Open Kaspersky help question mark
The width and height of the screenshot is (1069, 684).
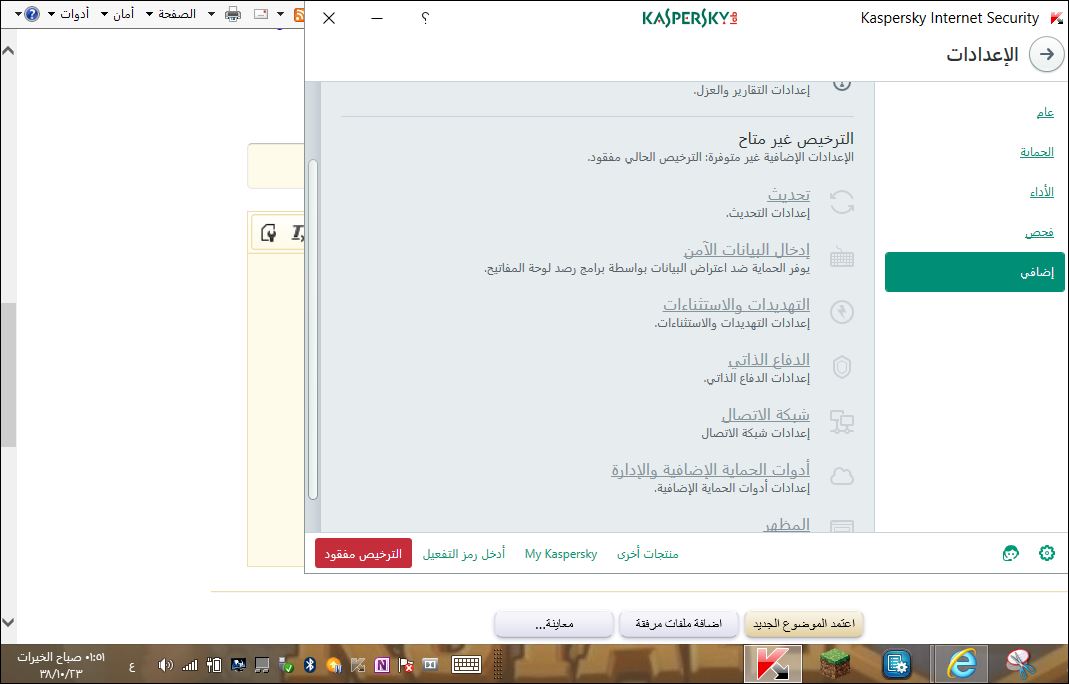click(425, 18)
